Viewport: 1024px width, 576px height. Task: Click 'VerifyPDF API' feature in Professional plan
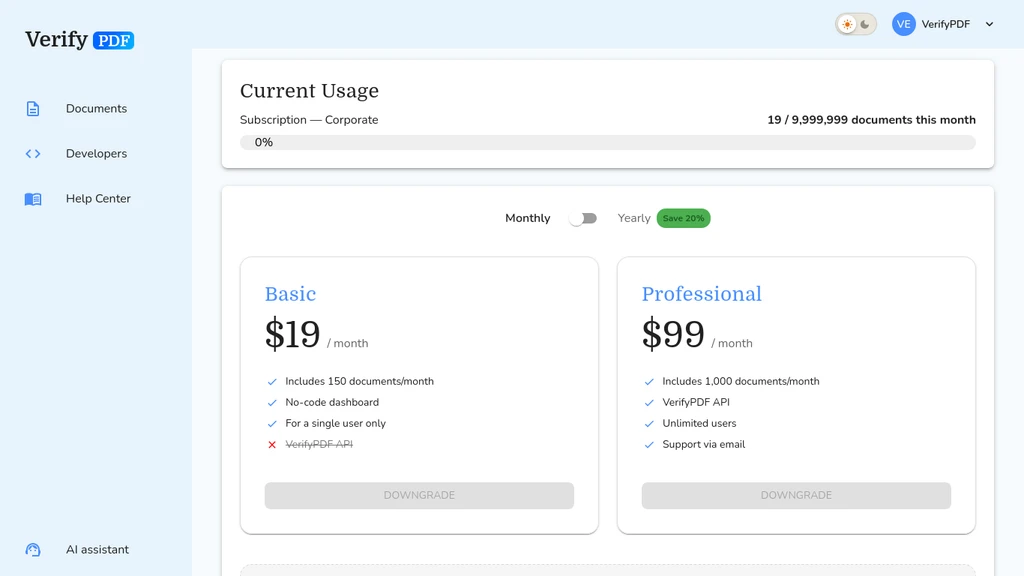pos(696,402)
